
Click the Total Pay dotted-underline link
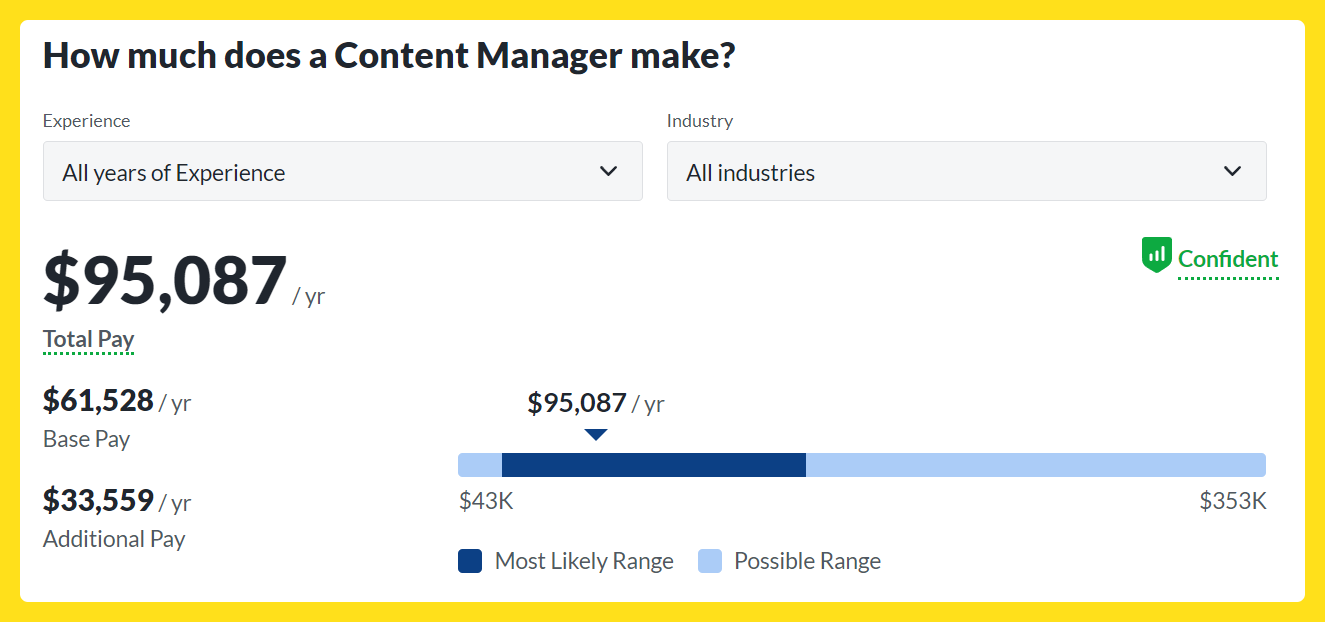coord(88,340)
